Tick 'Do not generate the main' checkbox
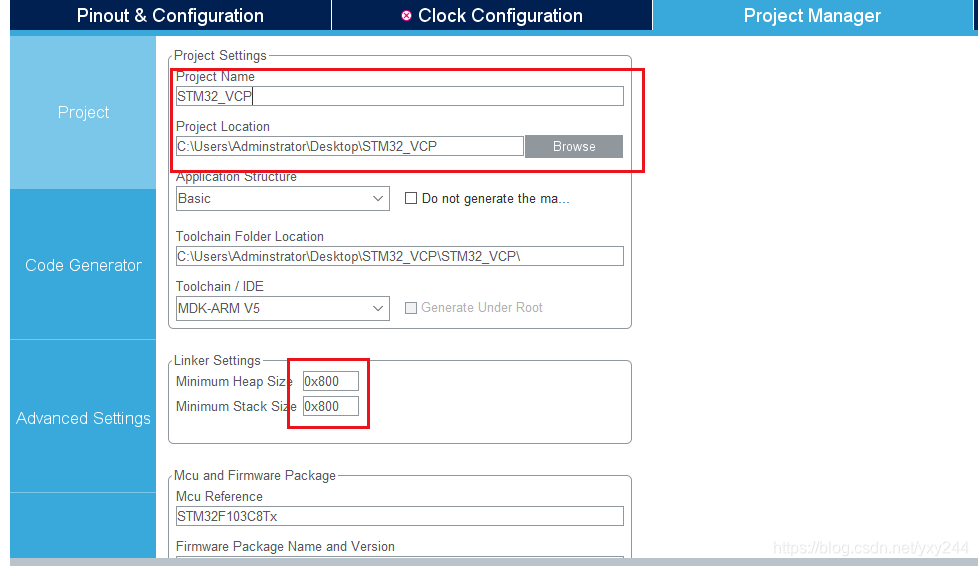 410,198
